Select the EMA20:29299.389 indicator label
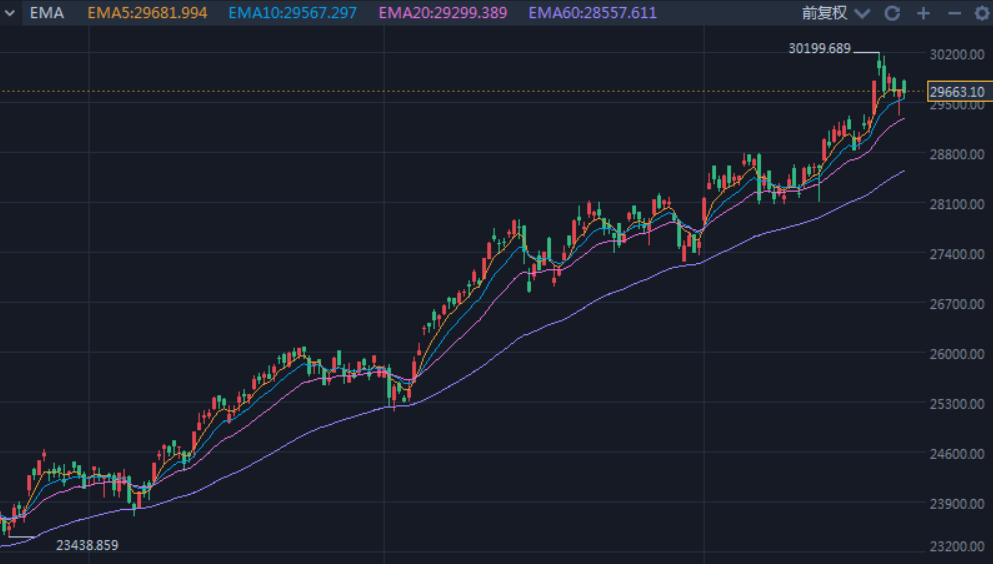This screenshot has width=993, height=564. [443, 13]
